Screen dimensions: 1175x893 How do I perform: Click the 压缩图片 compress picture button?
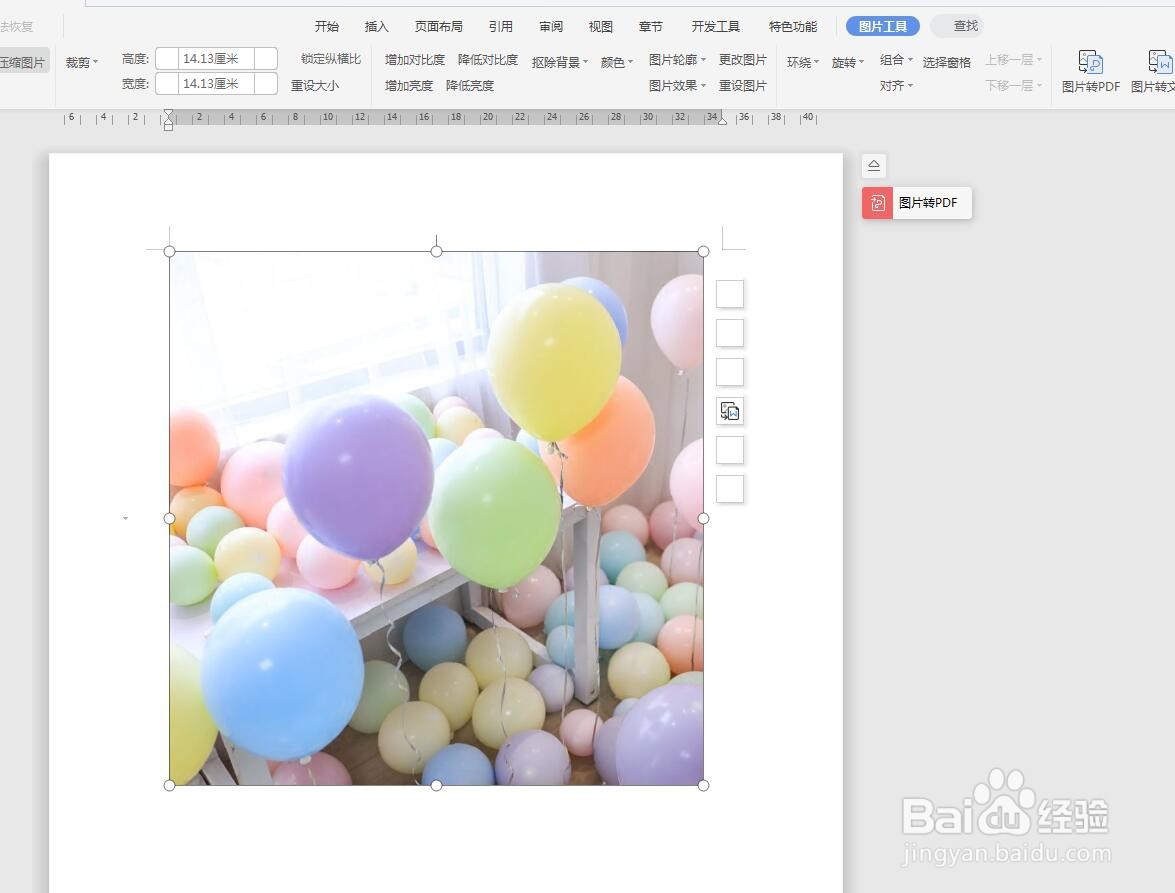pos(23,62)
